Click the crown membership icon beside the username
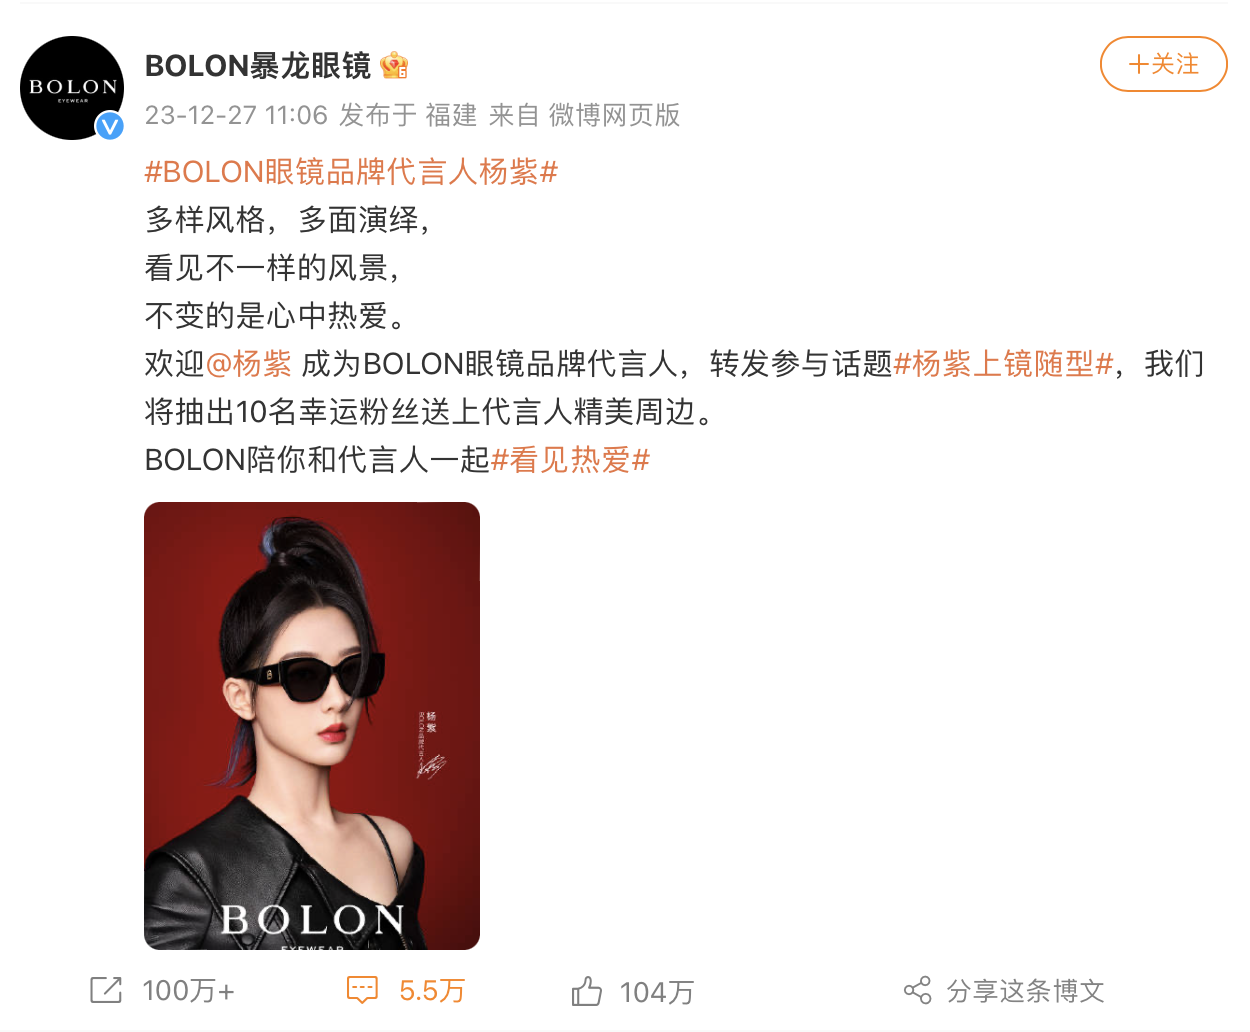The image size is (1250, 1032). pos(394,66)
